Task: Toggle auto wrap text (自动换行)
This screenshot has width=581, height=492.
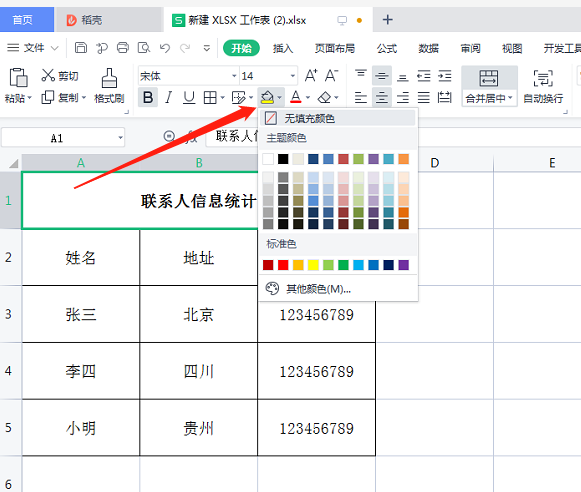Action: 543,86
